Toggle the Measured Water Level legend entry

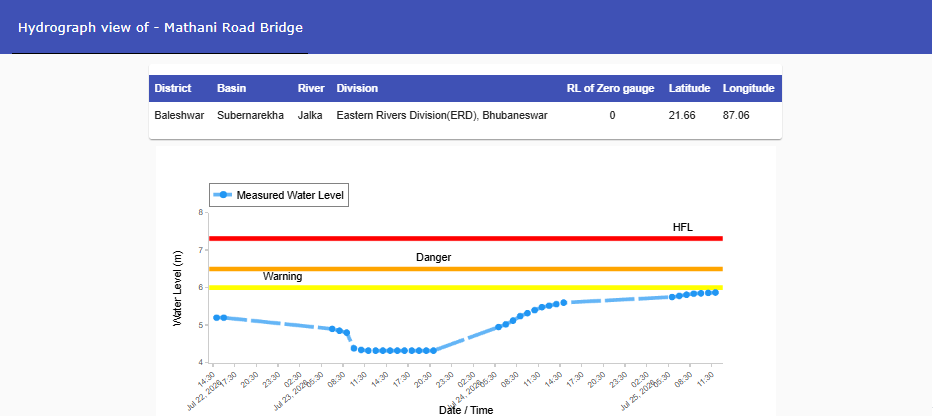(278, 195)
